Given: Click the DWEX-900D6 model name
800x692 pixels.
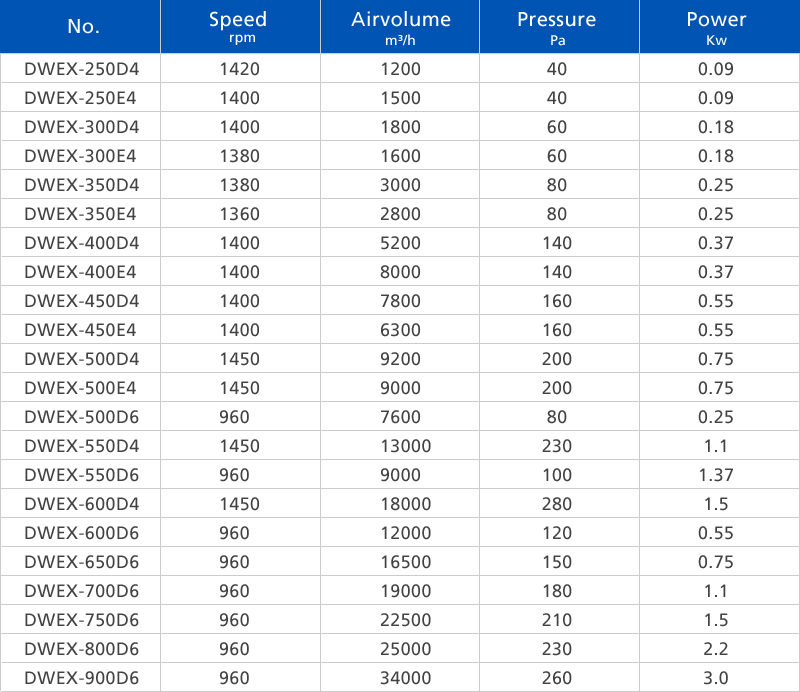Looking at the screenshot, I should coord(81,678).
